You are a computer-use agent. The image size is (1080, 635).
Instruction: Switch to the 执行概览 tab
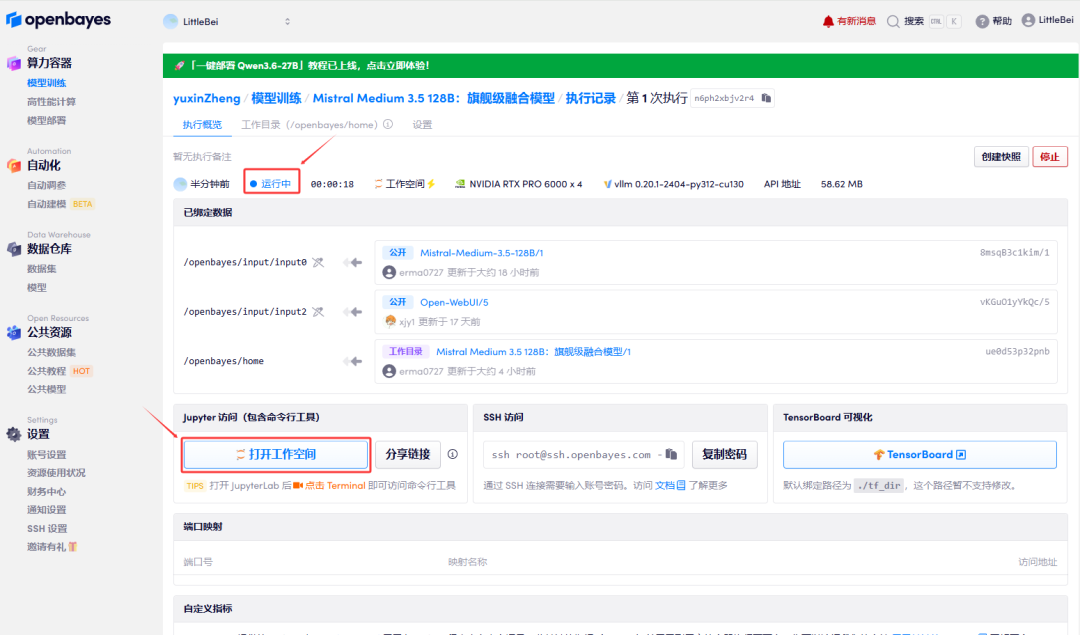point(202,125)
